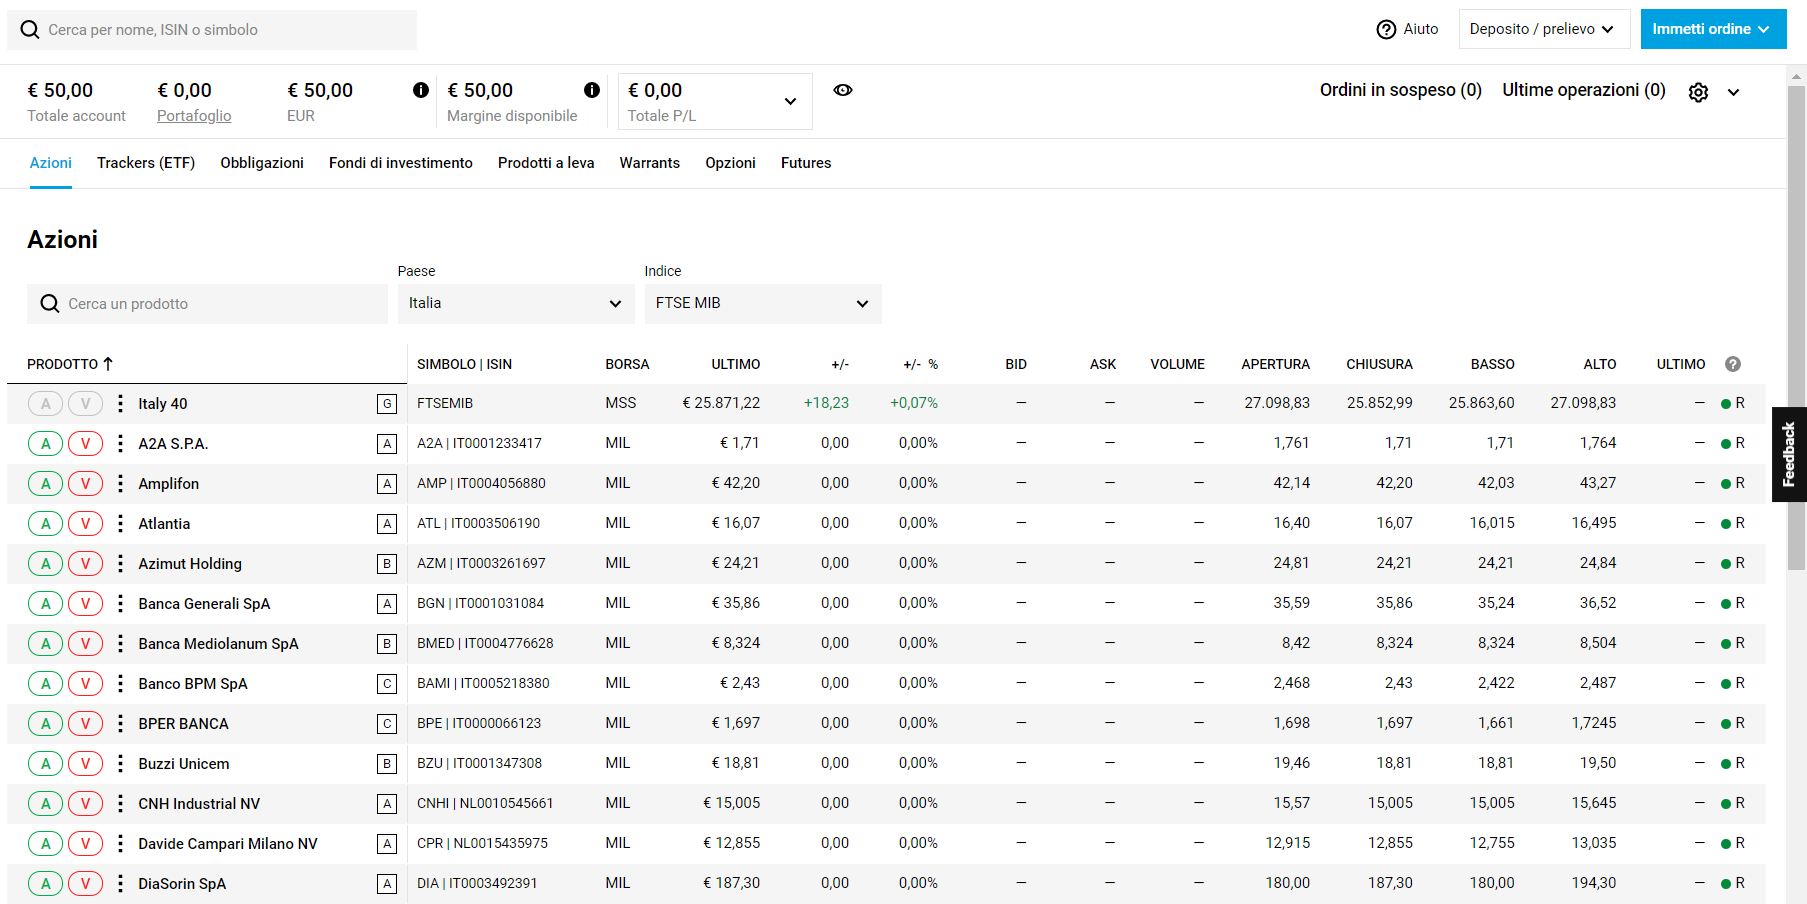Open Ultime operazioni (0)
The image size is (1807, 904).
click(x=1584, y=90)
